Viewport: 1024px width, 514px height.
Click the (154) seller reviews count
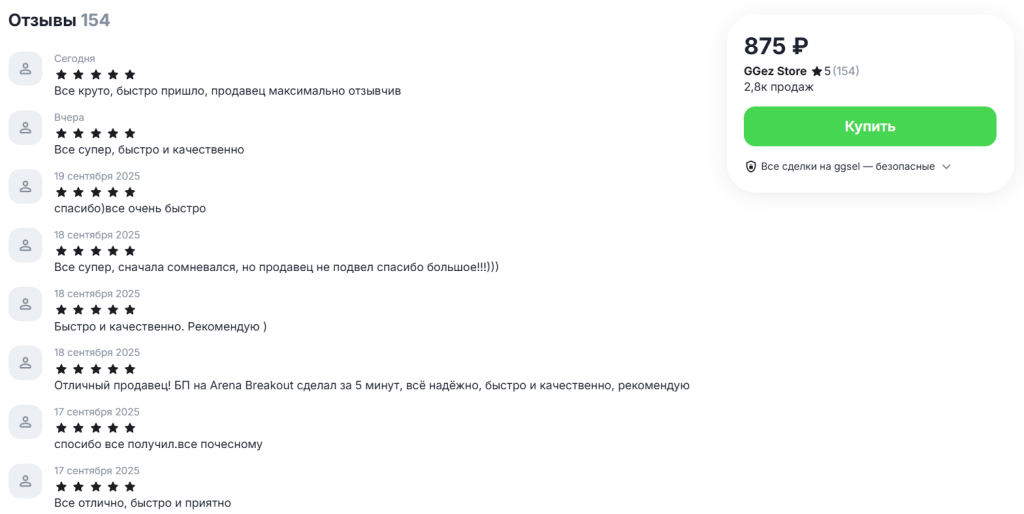[x=846, y=71]
